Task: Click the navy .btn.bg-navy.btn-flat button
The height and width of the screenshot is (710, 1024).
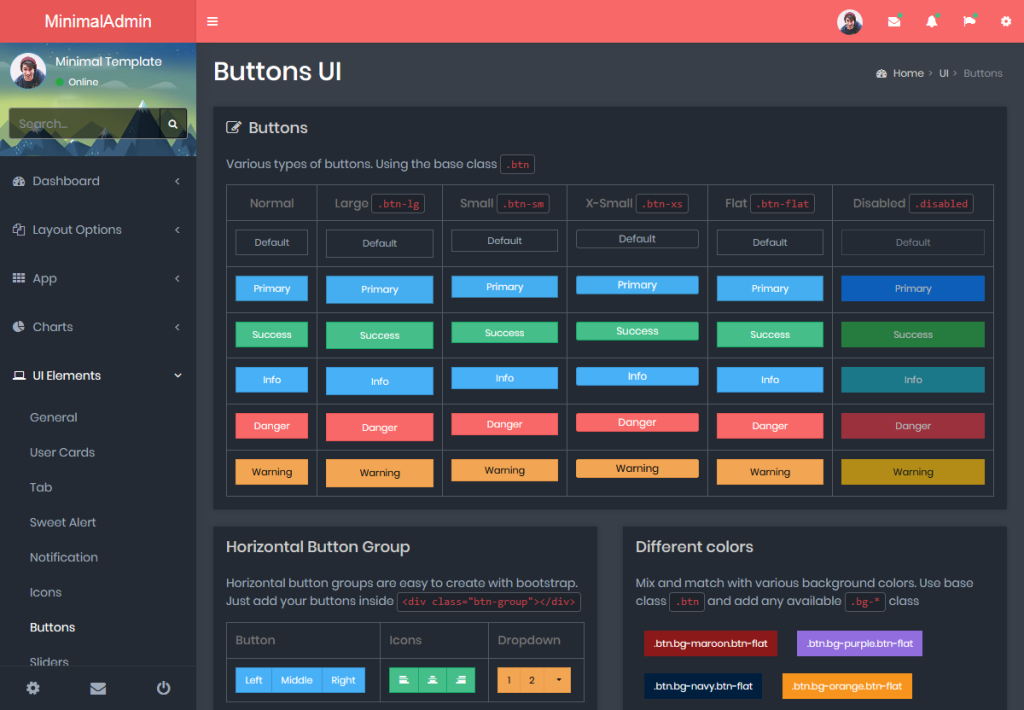Action: click(703, 686)
